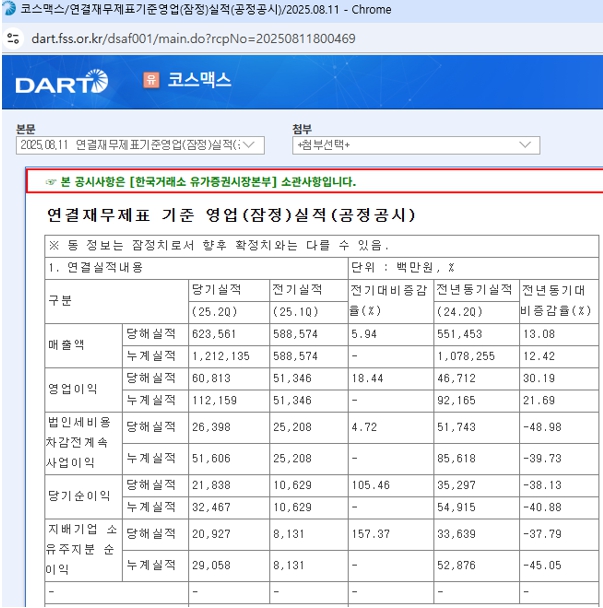Click the 연결재무제표 기준 영업(잠정)실적 heading
This screenshot has height=608, width=603.
click(231, 215)
